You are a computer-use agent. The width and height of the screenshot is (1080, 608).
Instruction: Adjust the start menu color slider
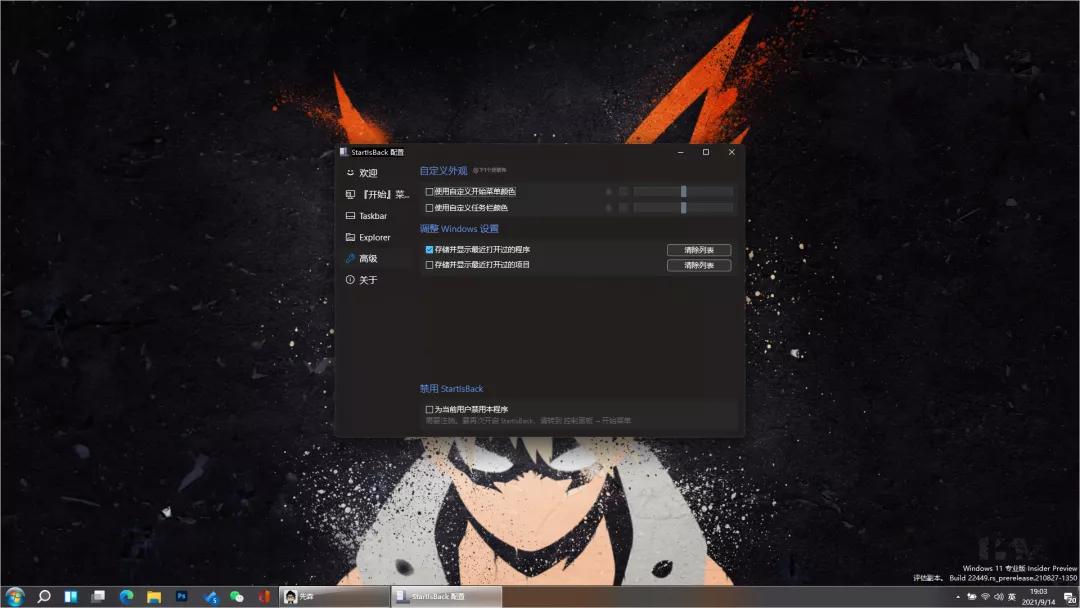(683, 191)
